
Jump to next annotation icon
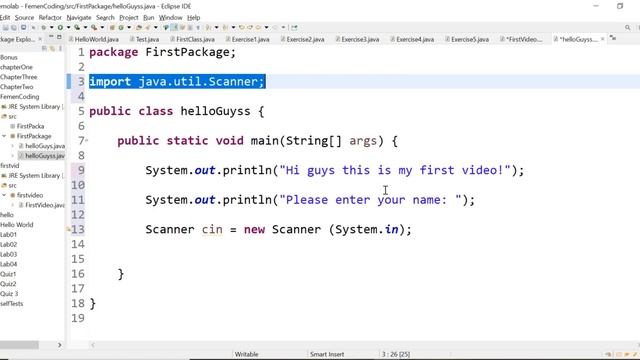[x=208, y=27]
